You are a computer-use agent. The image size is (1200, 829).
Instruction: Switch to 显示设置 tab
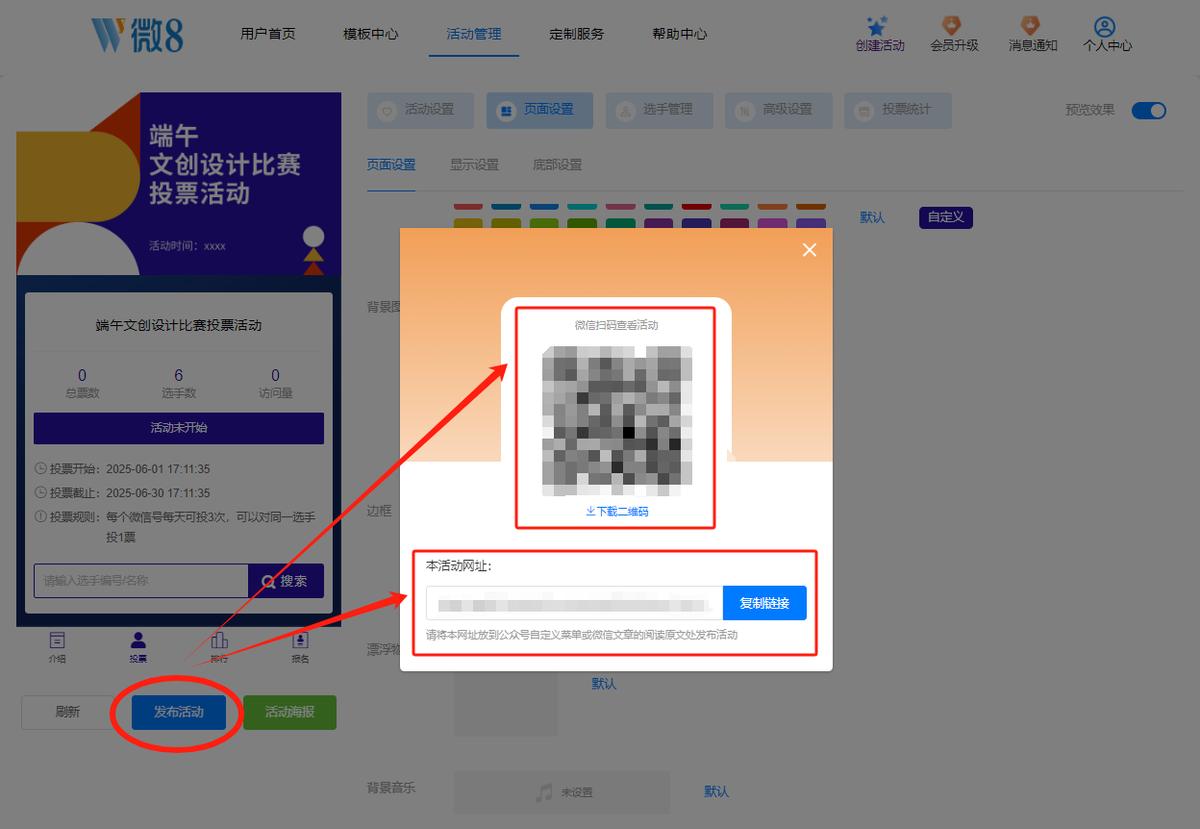point(474,165)
